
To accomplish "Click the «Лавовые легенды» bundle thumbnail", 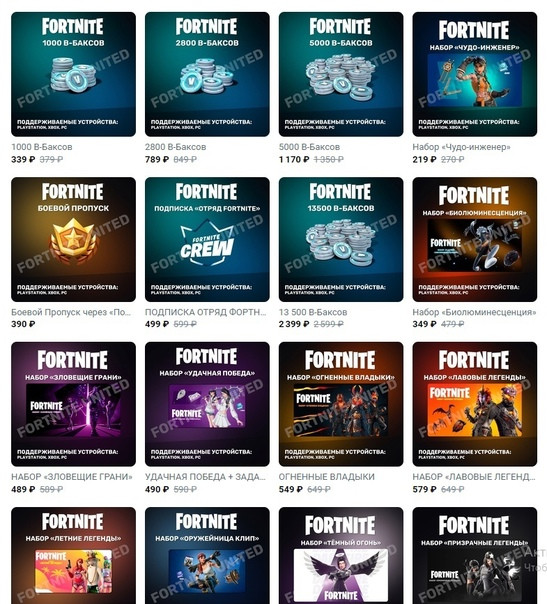I will point(475,404).
